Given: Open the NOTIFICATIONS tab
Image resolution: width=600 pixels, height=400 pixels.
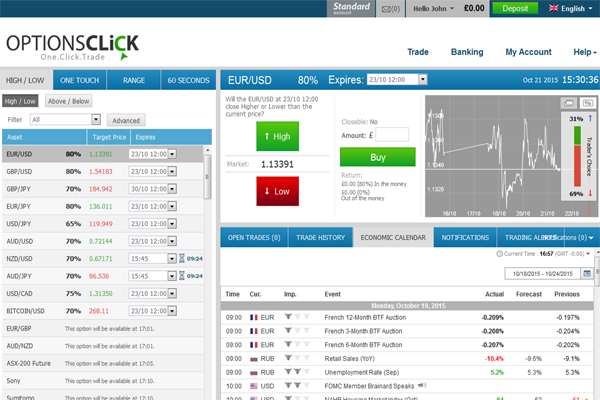Looking at the screenshot, I should (465, 237).
